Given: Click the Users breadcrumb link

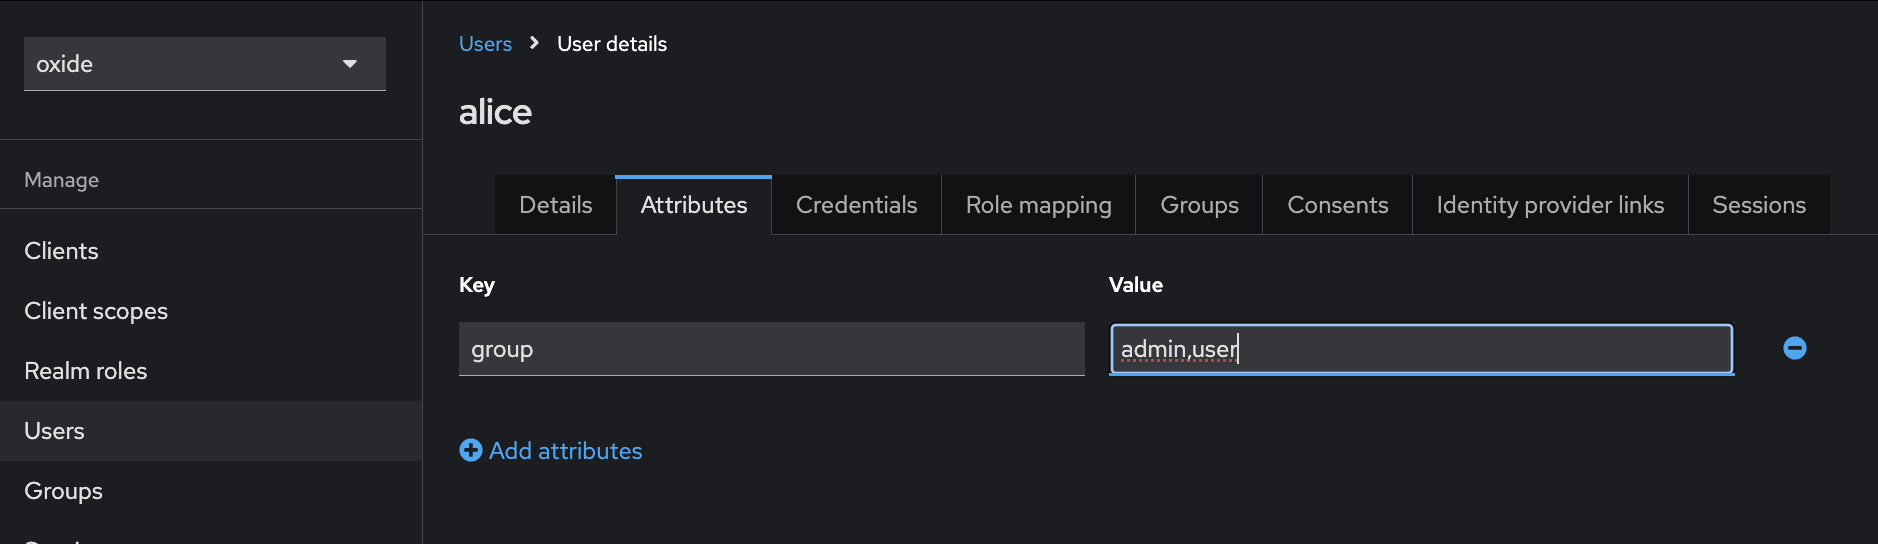Looking at the screenshot, I should click(x=485, y=44).
